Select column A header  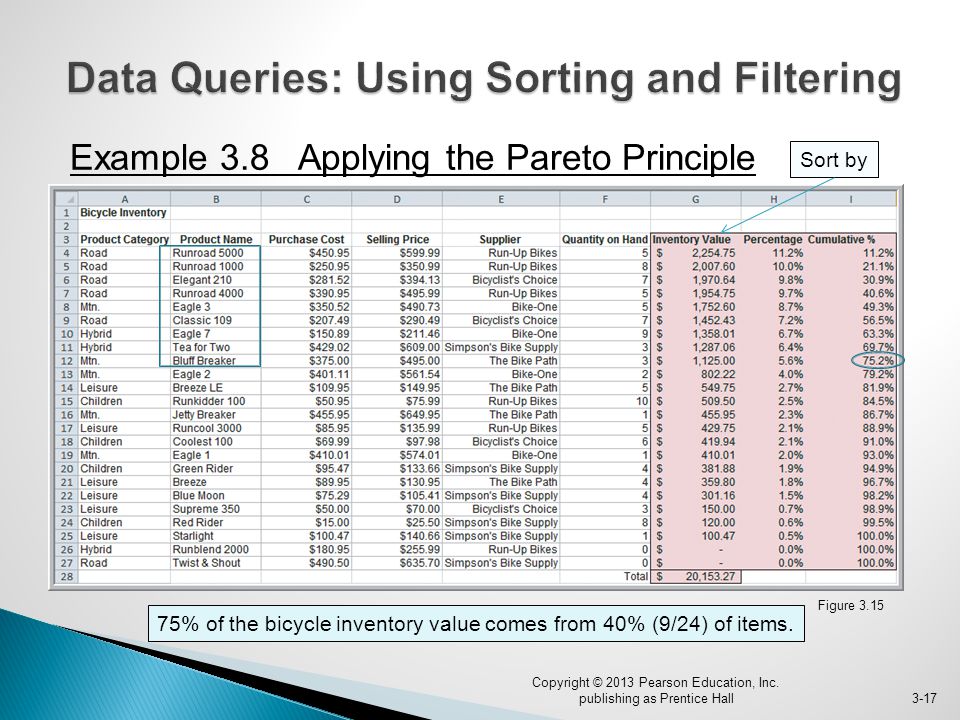coord(124,199)
